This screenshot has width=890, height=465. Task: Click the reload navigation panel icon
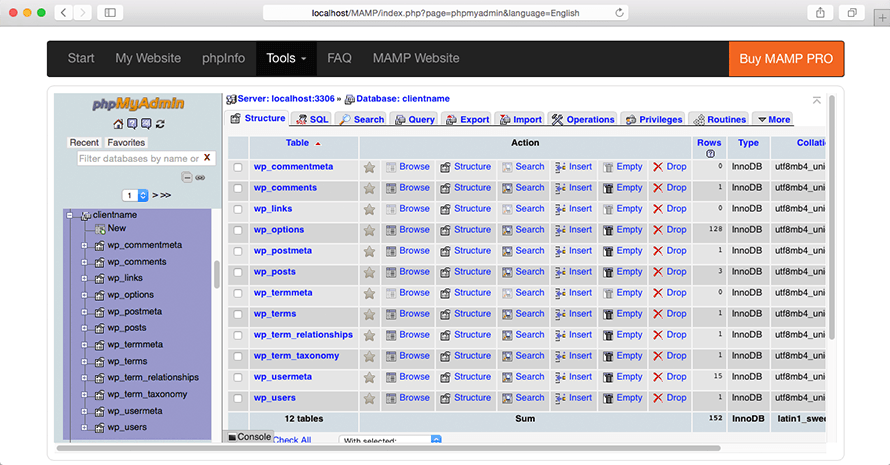coord(160,124)
